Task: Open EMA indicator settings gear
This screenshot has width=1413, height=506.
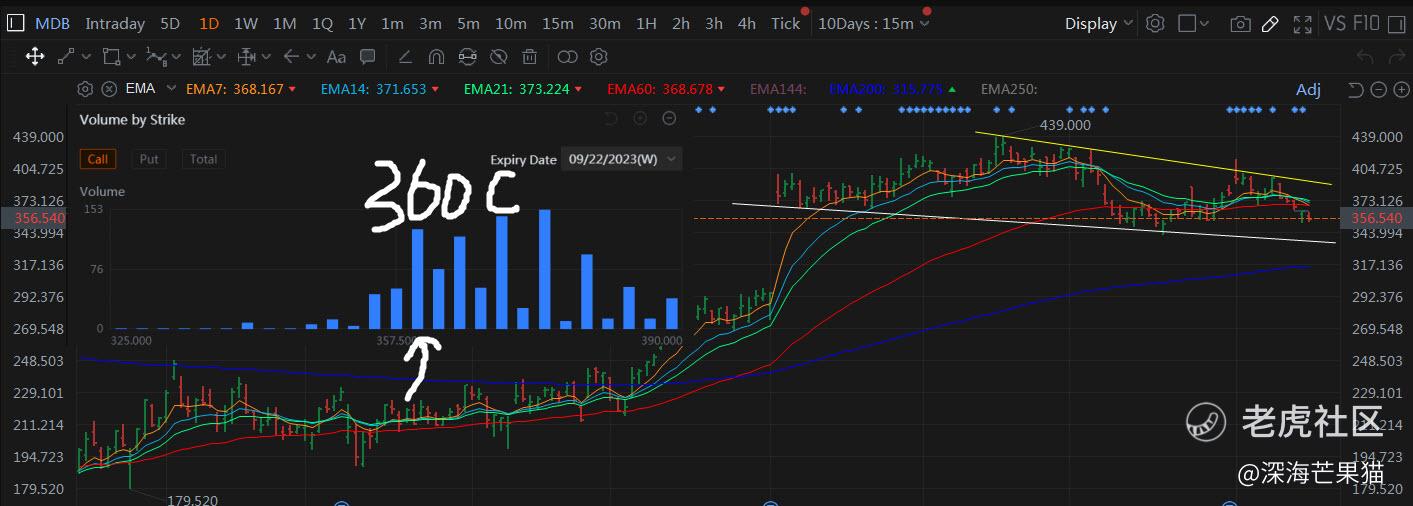Action: coord(85,89)
